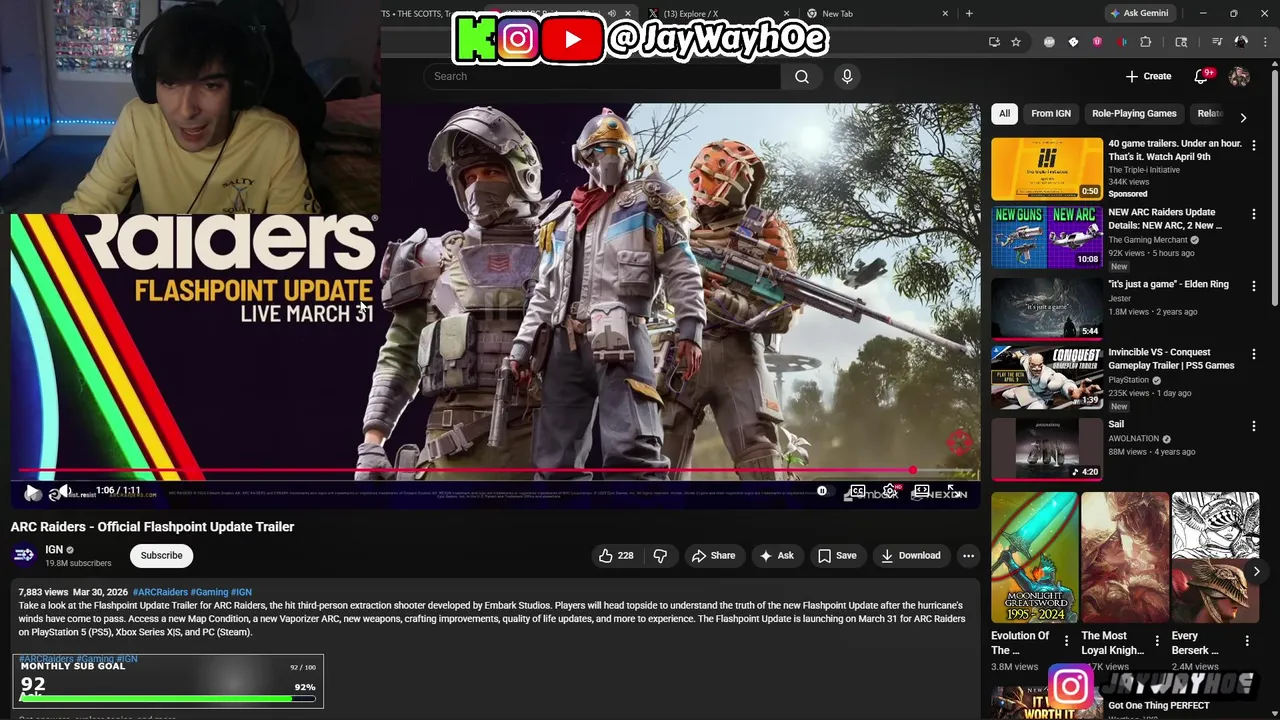Screen dimensions: 1280x720
Task: Open menu for NEW ARC Raiders Update Details
Action: pos(1254,214)
